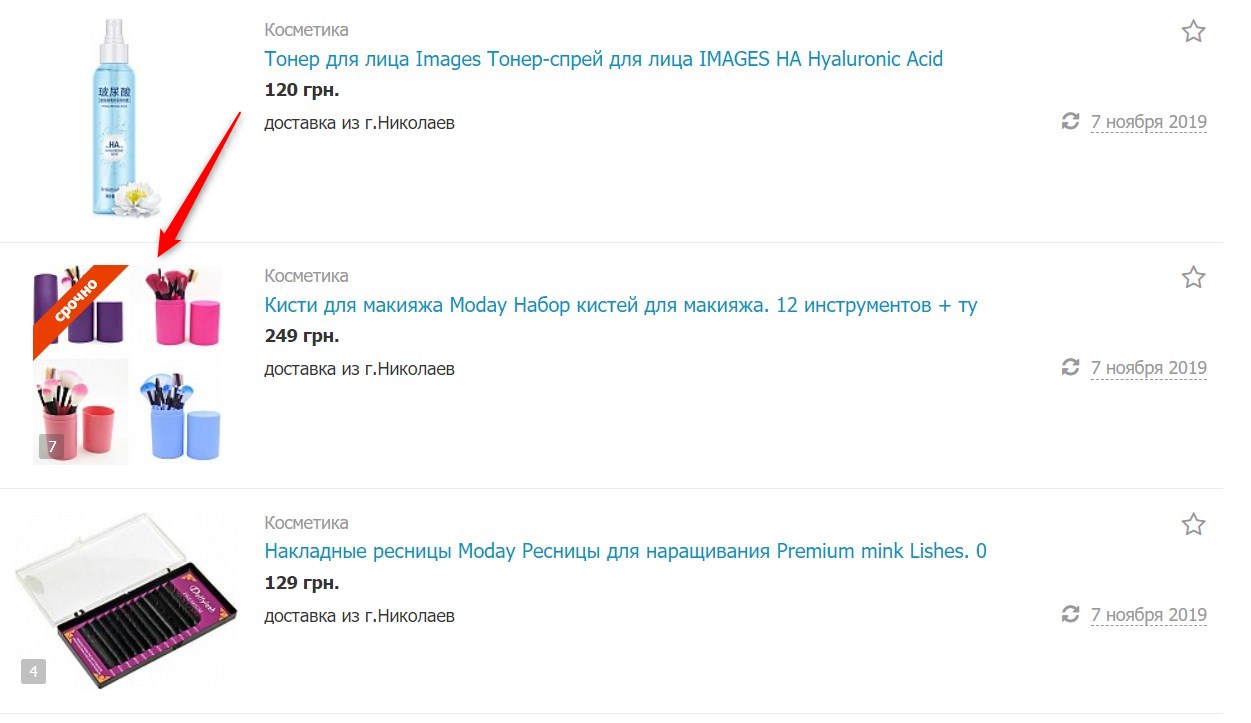1251x723 pixels.
Task: Favorite the Images toner listing with star
Action: (1193, 31)
